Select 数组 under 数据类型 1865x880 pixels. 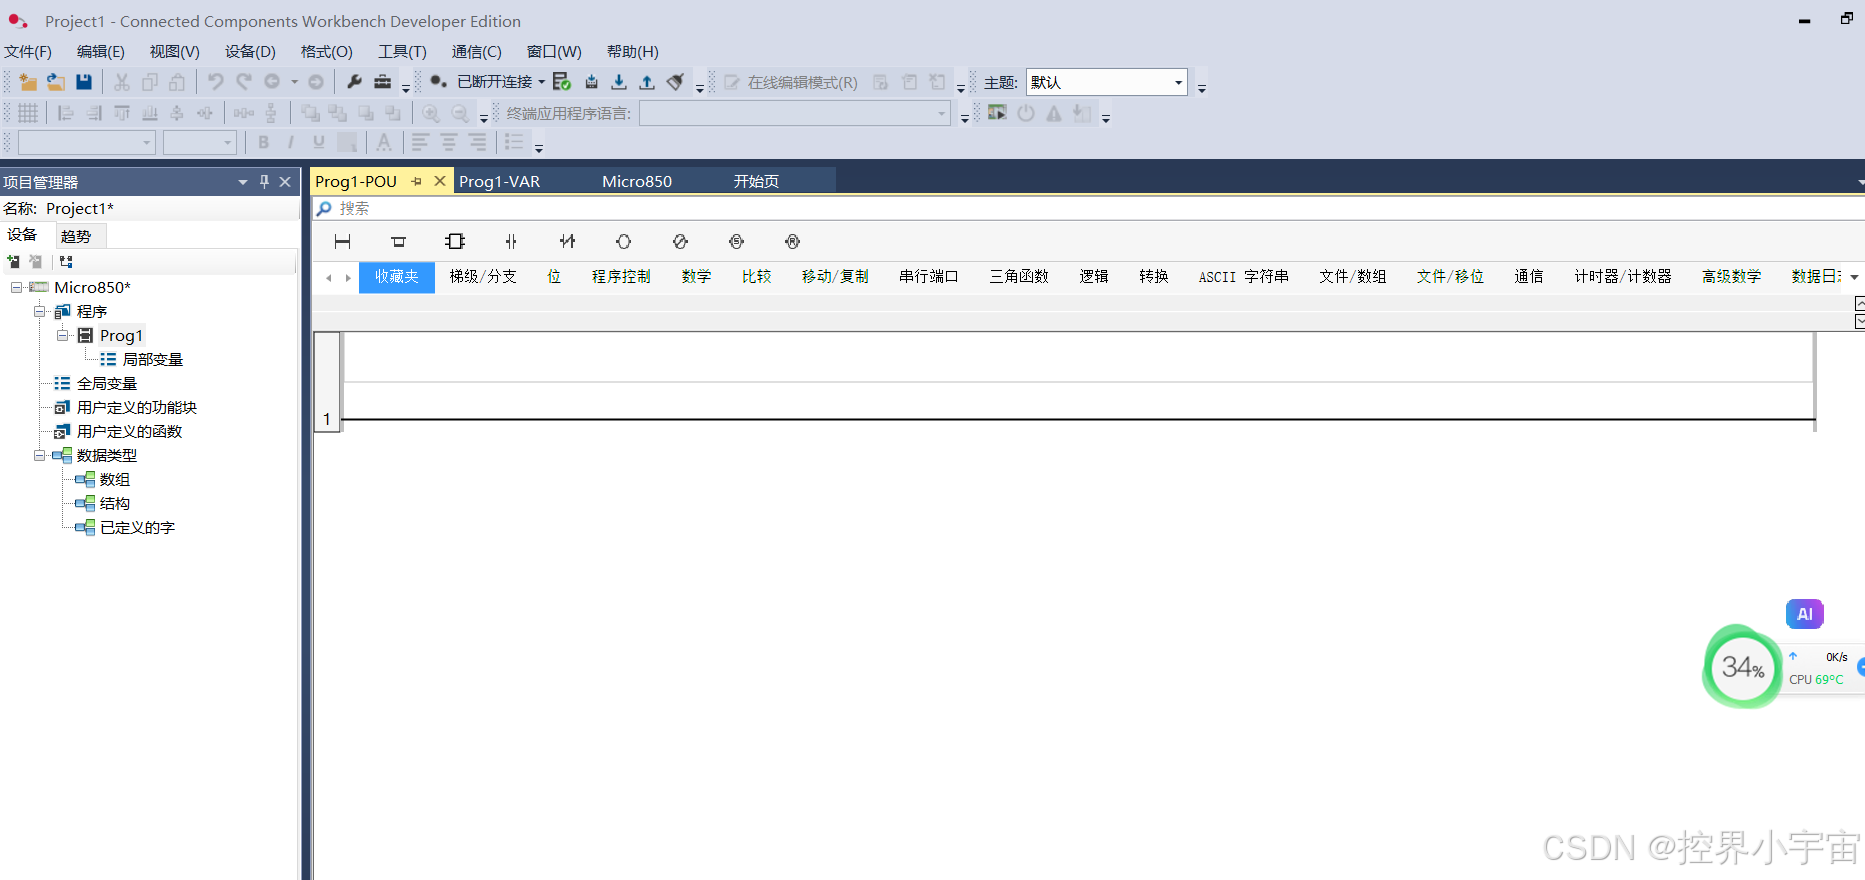tap(114, 479)
